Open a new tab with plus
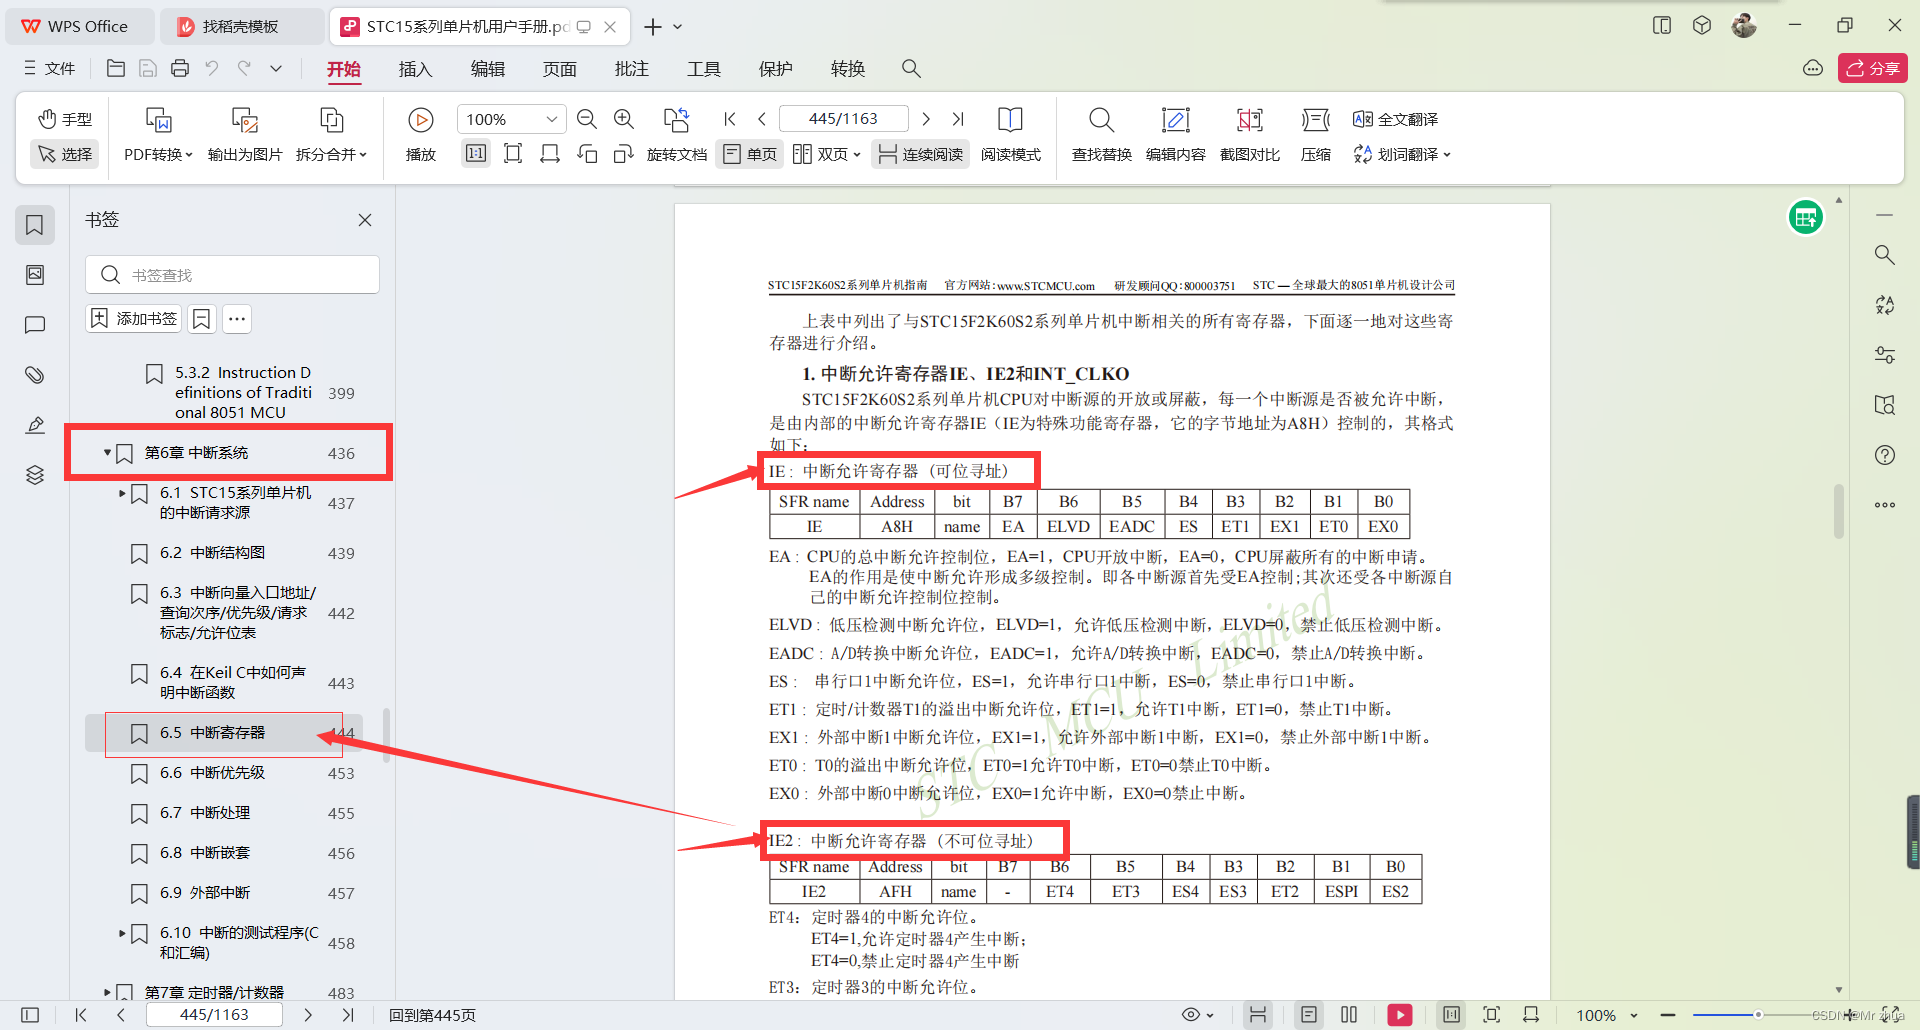This screenshot has width=1920, height=1030. pyautogui.click(x=653, y=27)
